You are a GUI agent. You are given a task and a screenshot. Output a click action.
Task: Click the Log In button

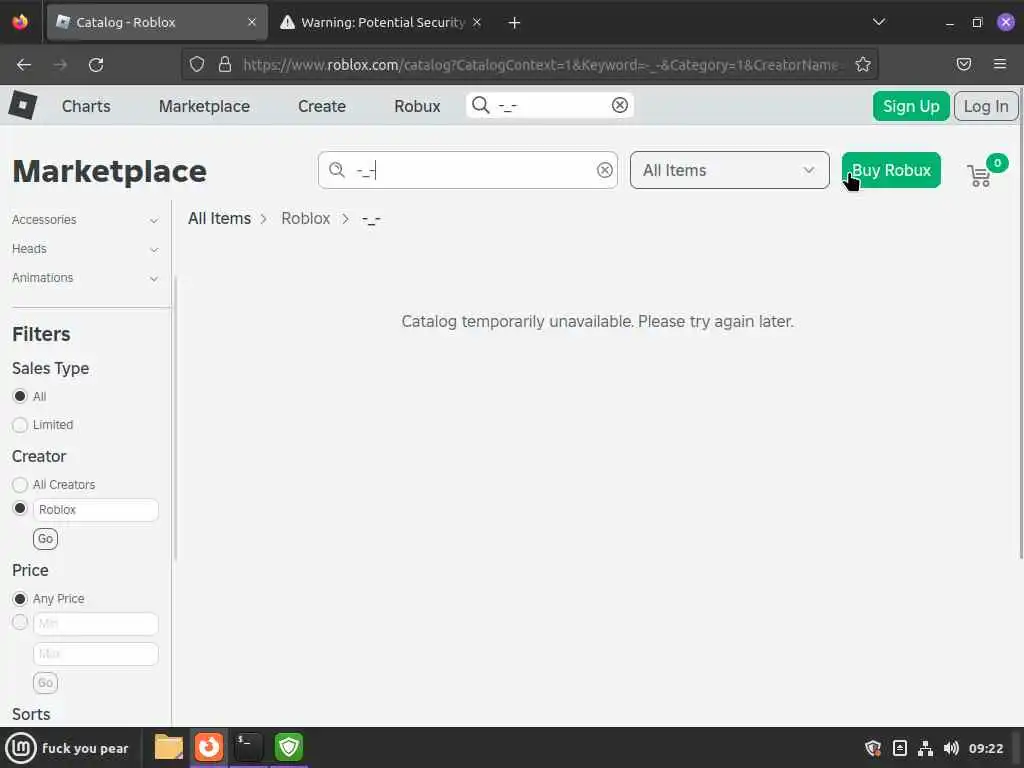coord(985,106)
